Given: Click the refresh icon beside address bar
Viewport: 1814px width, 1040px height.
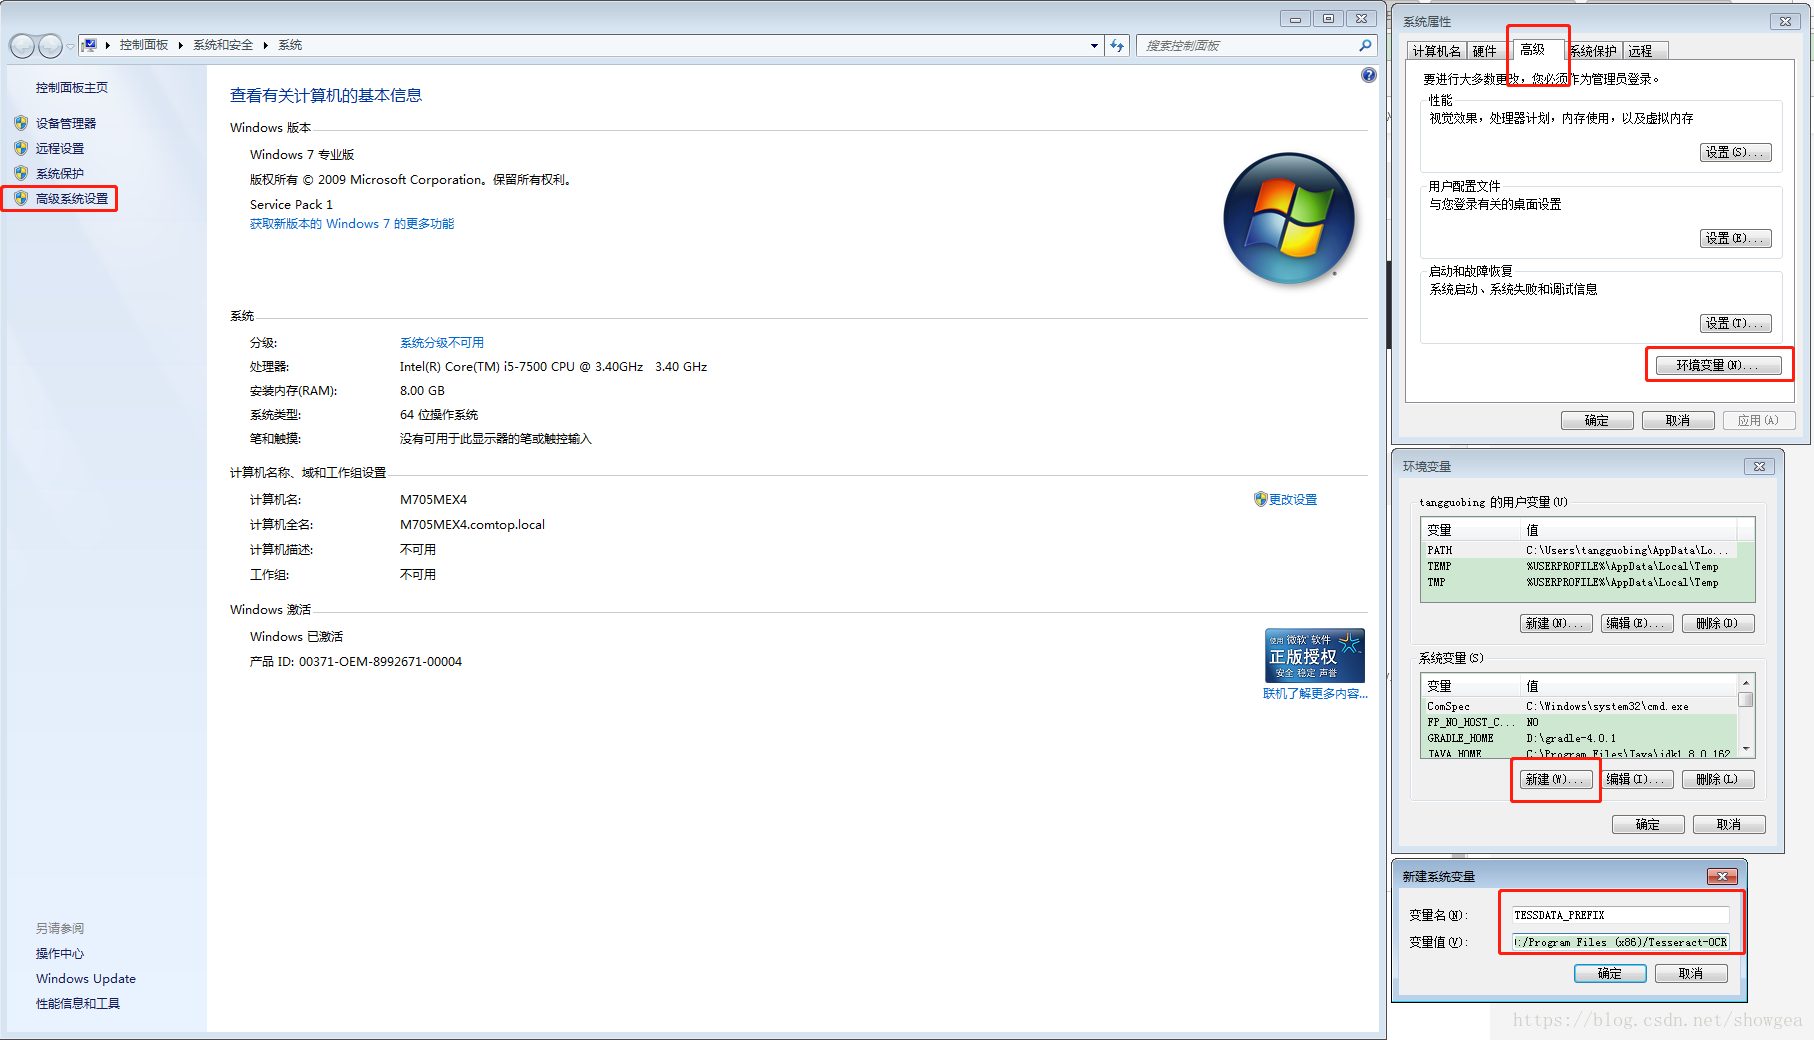Looking at the screenshot, I should point(1117,46).
